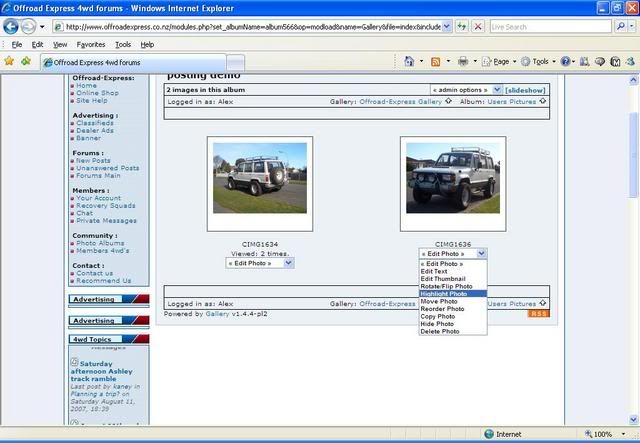Click the Print toolbar icon

click(x=463, y=62)
